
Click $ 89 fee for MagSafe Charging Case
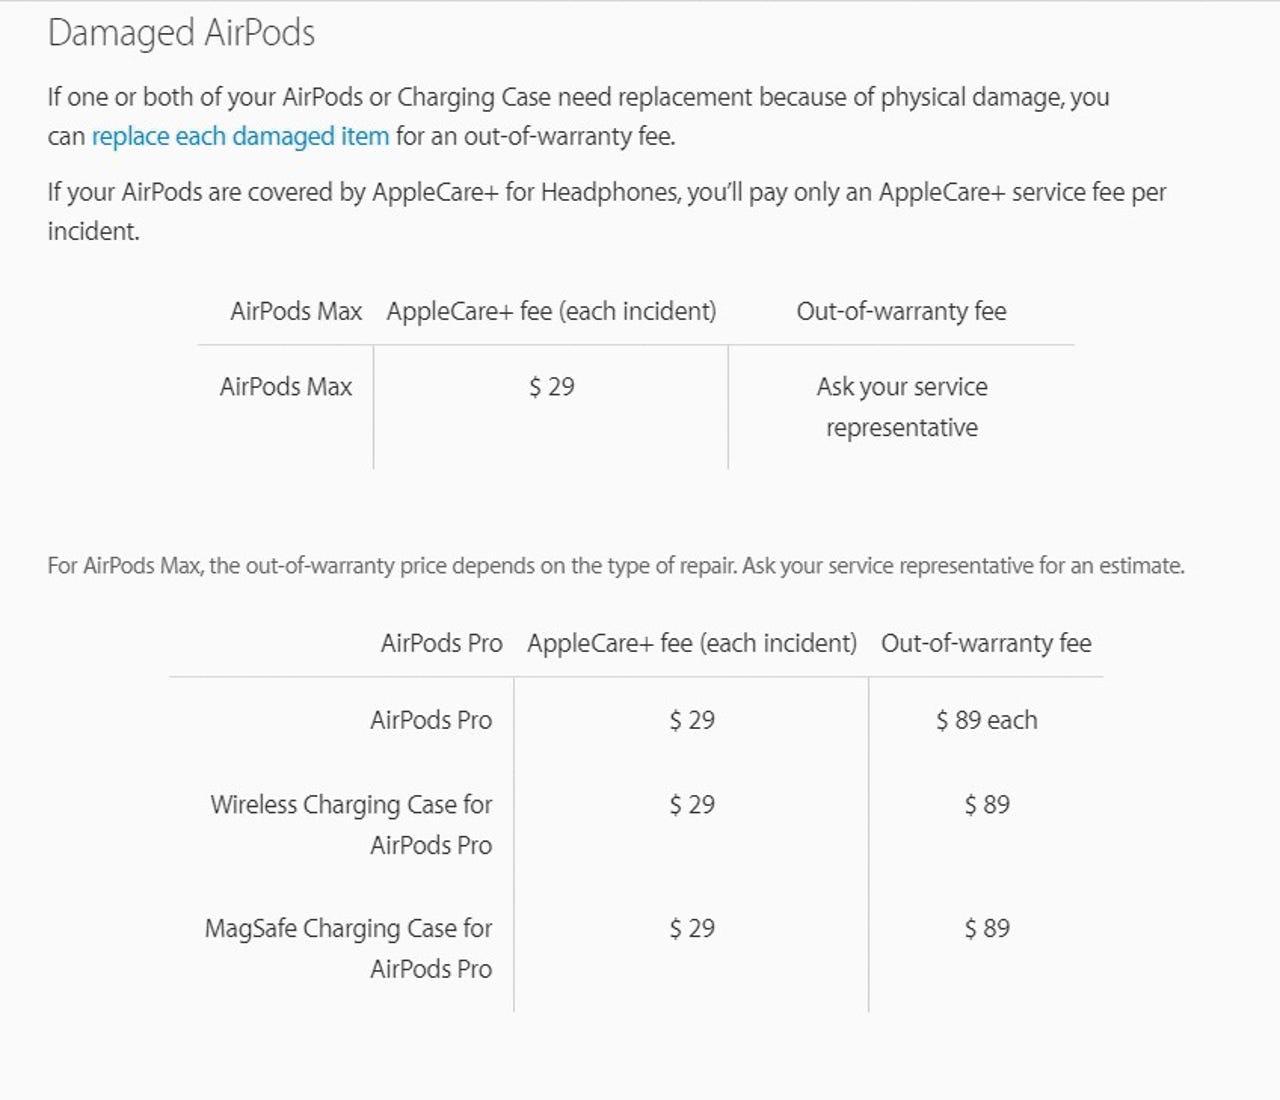click(x=986, y=929)
